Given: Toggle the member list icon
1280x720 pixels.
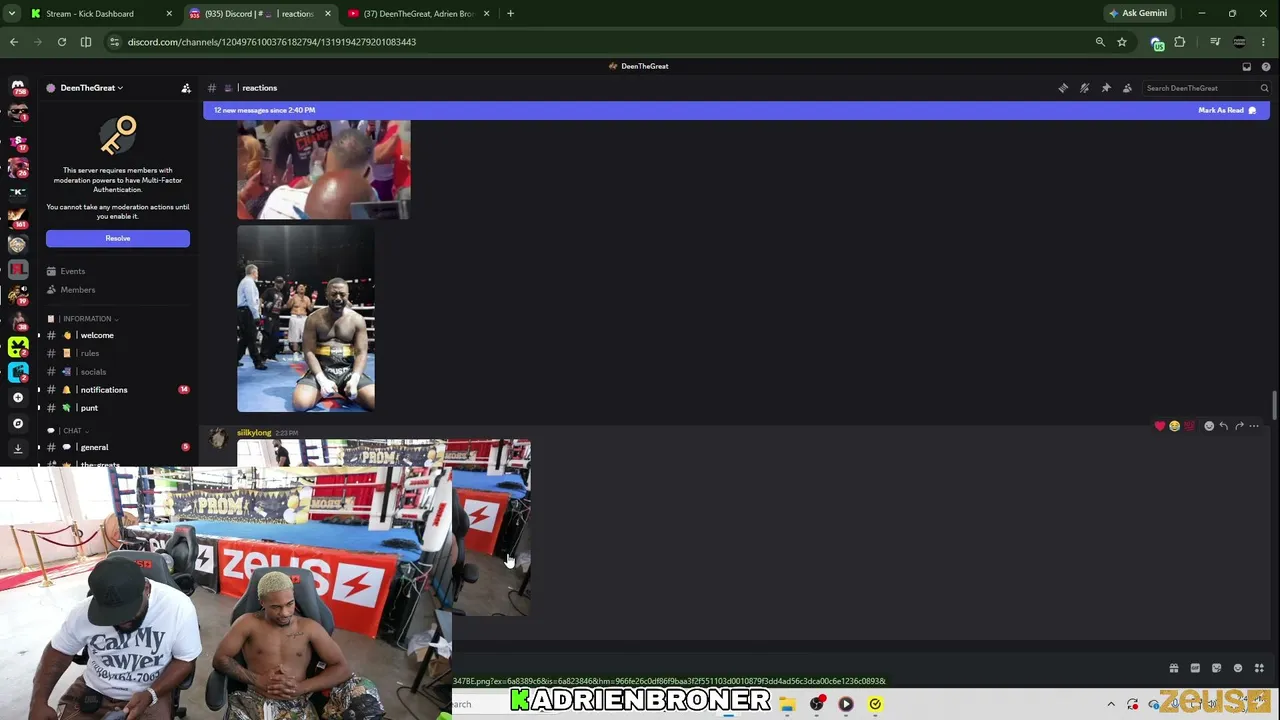Looking at the screenshot, I should click(x=1127, y=88).
